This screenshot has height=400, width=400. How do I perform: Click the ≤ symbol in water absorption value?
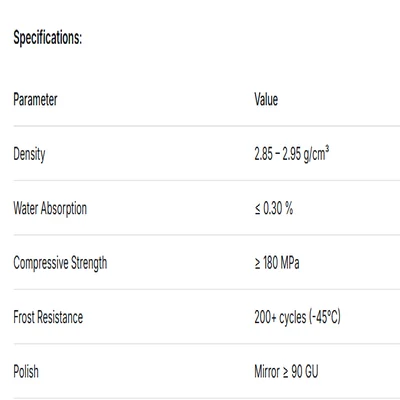[258, 209]
